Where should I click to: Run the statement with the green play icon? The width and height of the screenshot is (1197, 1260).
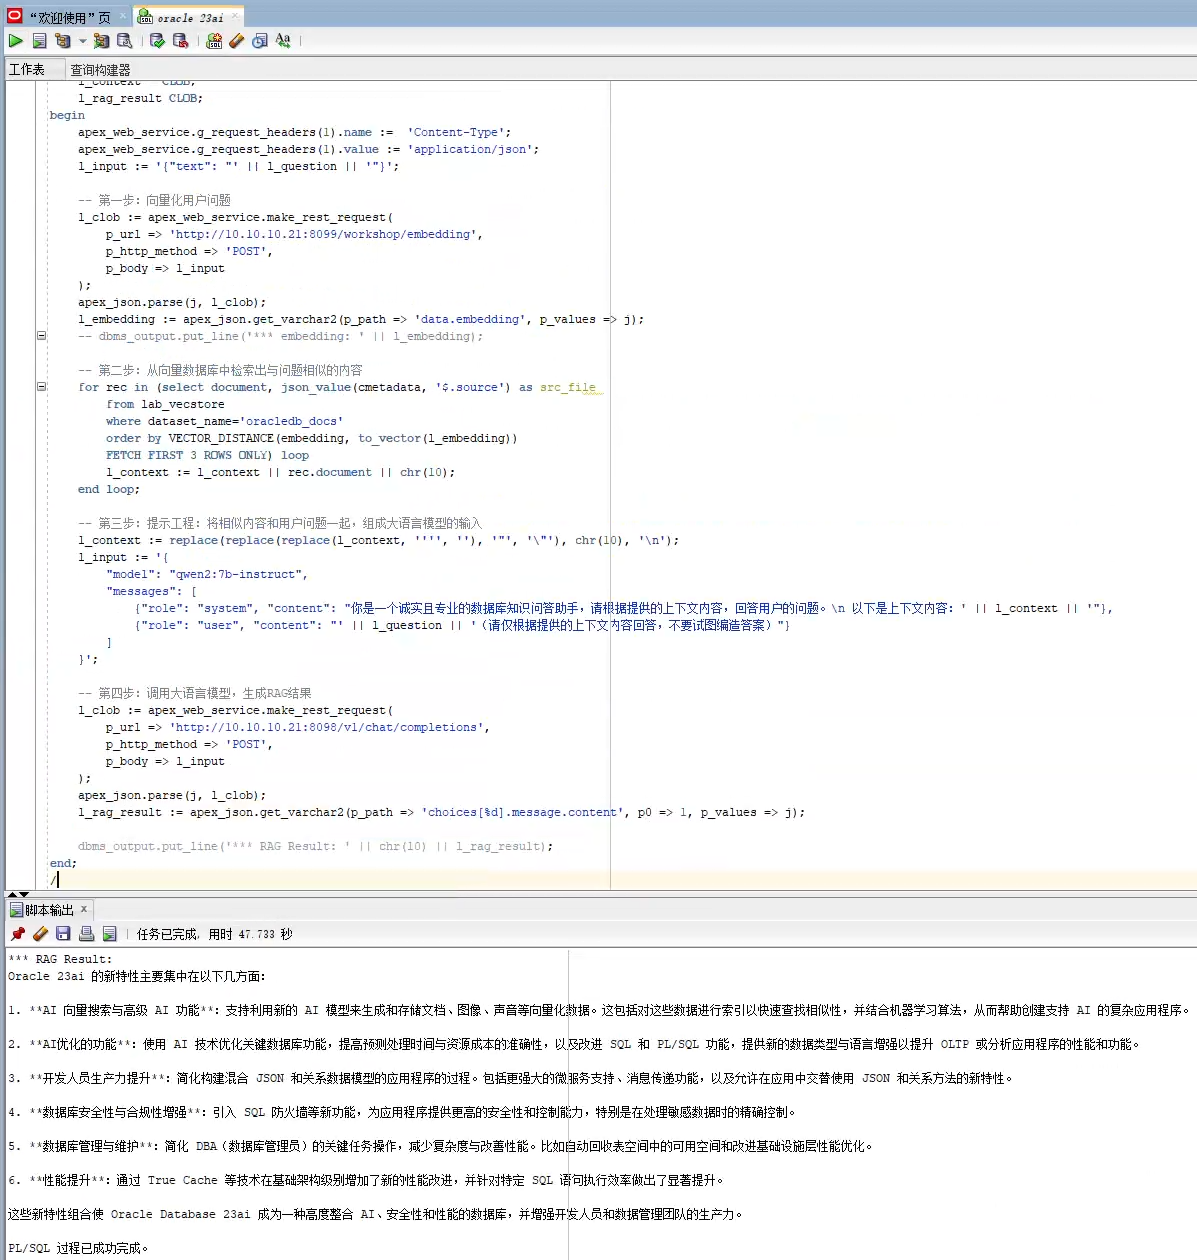tap(16, 41)
